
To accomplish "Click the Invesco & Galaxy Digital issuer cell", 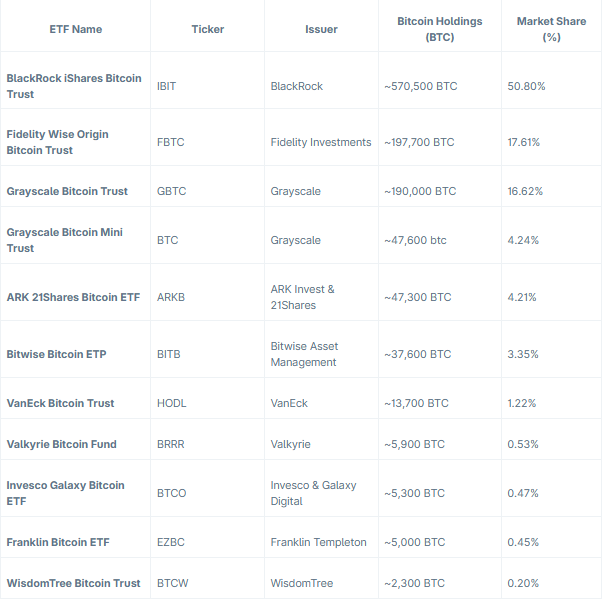I will point(313,493).
